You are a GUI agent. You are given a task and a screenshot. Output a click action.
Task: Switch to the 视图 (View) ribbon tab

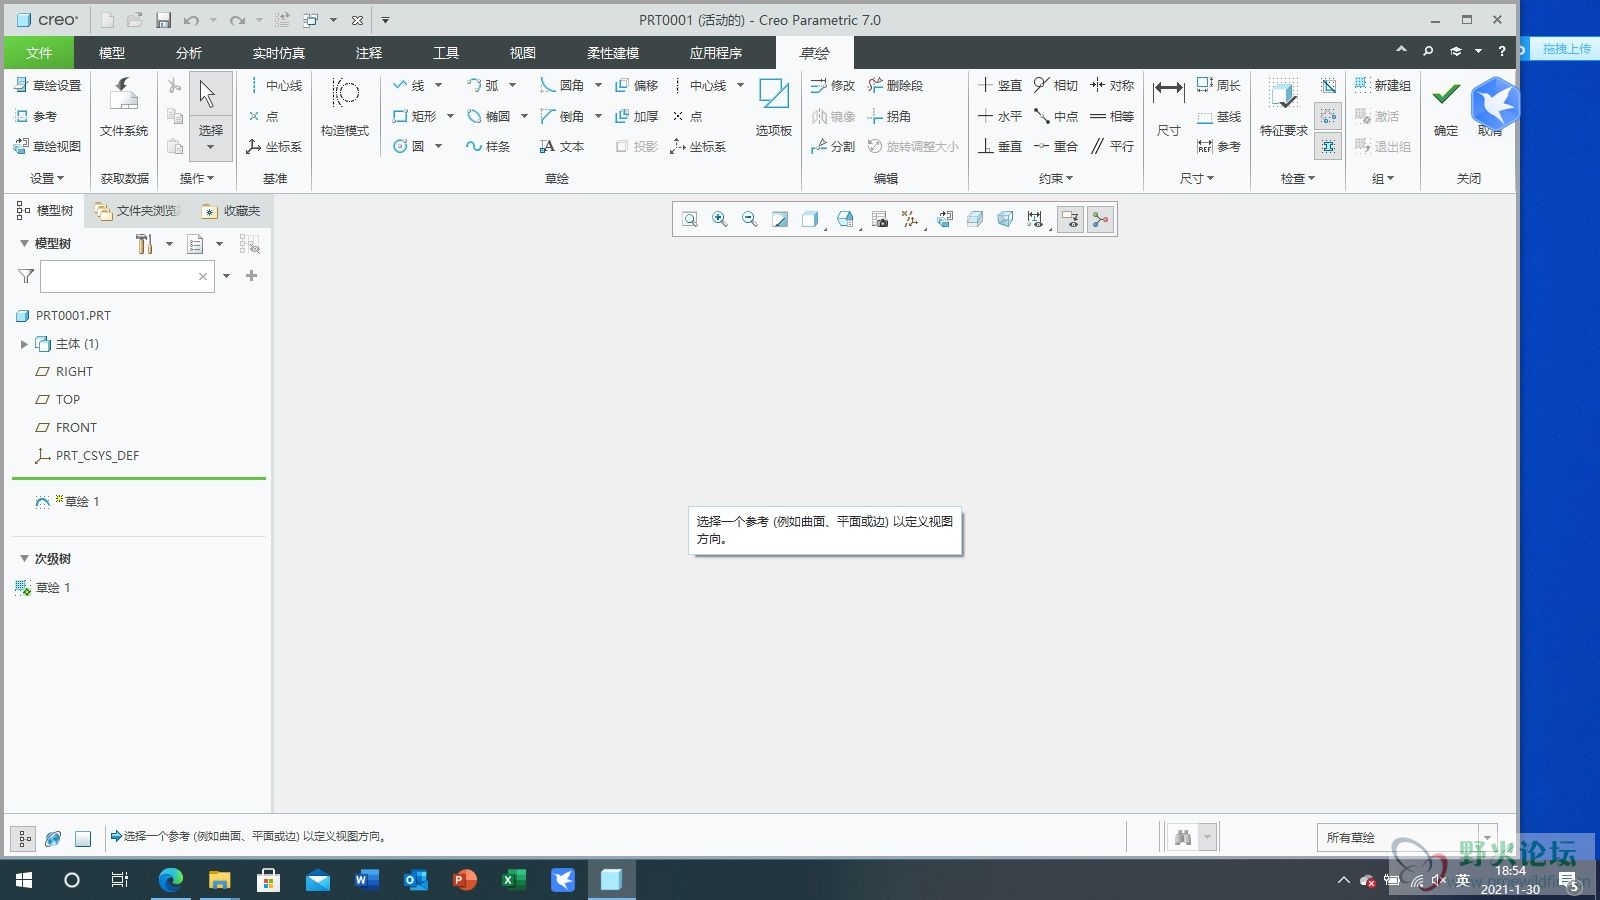523,53
